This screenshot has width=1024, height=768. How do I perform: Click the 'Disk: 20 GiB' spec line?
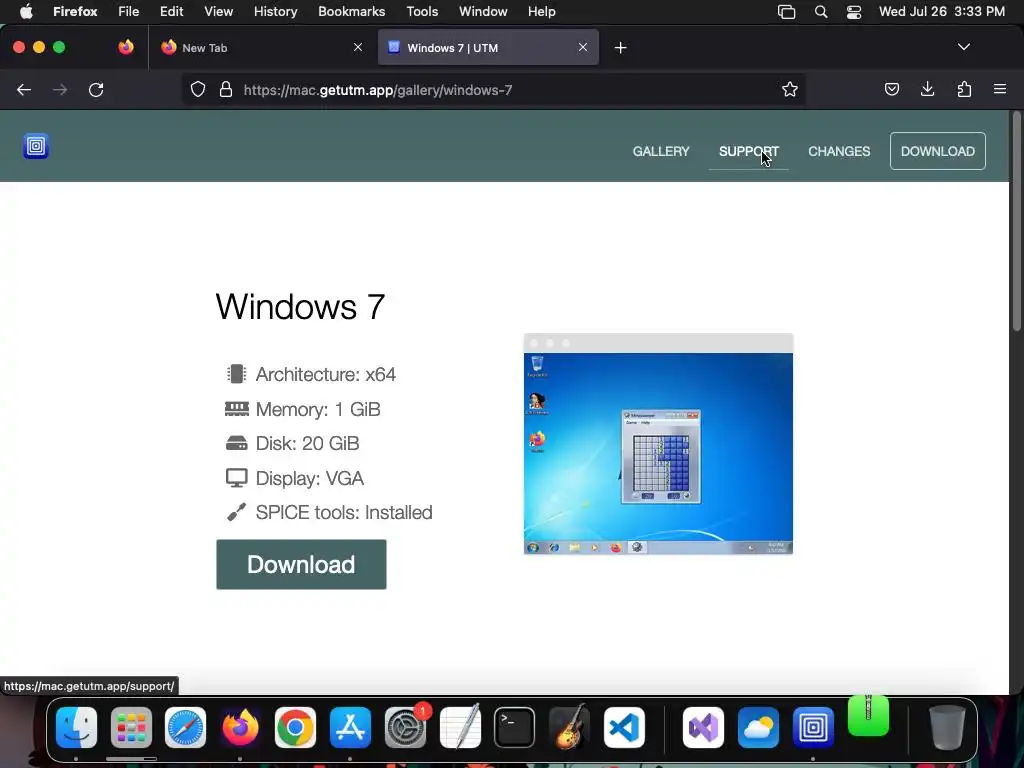(292, 443)
